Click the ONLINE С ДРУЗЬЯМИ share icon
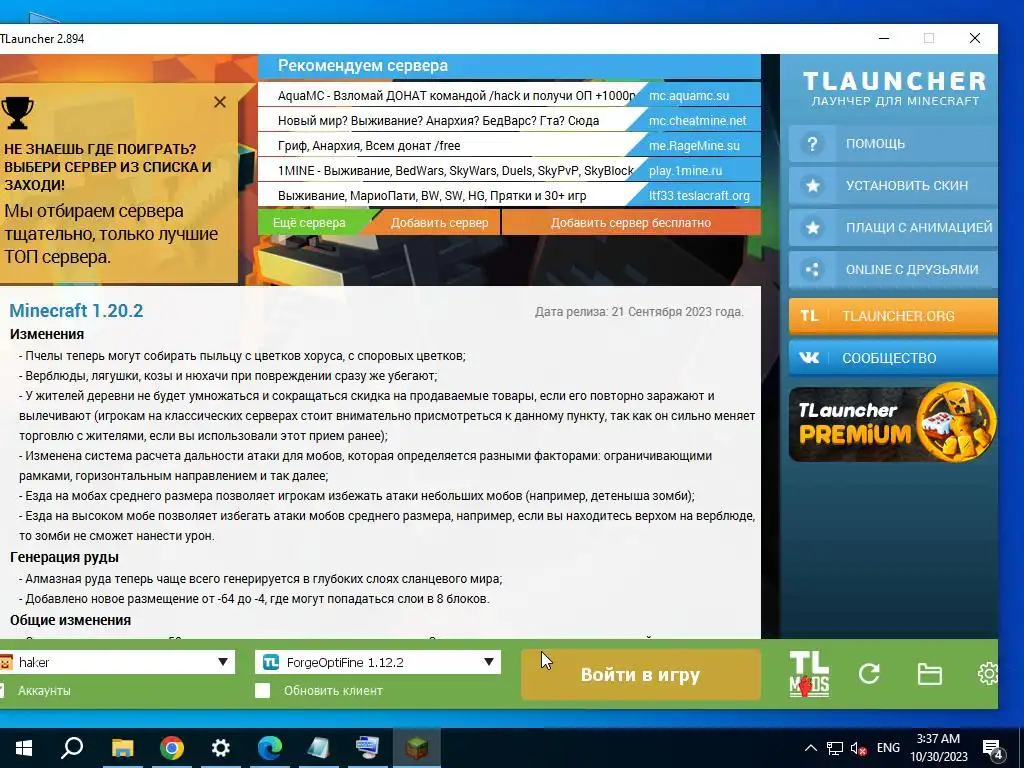Image resolution: width=1024 pixels, height=768 pixels. point(812,270)
